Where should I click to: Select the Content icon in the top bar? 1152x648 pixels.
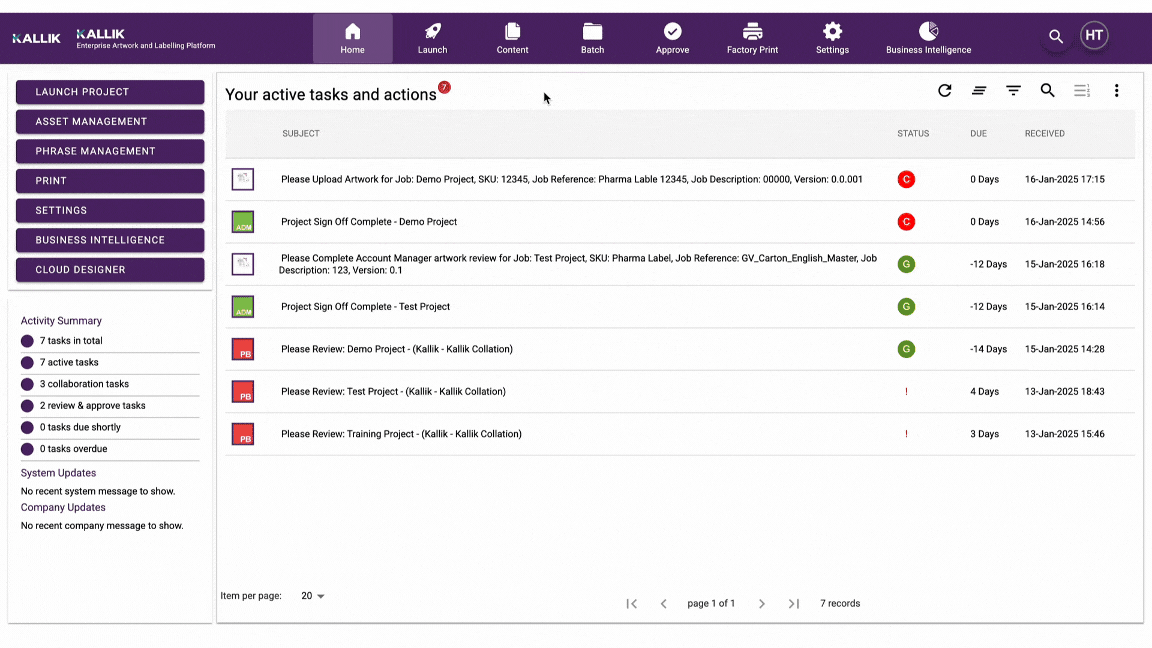click(x=512, y=37)
